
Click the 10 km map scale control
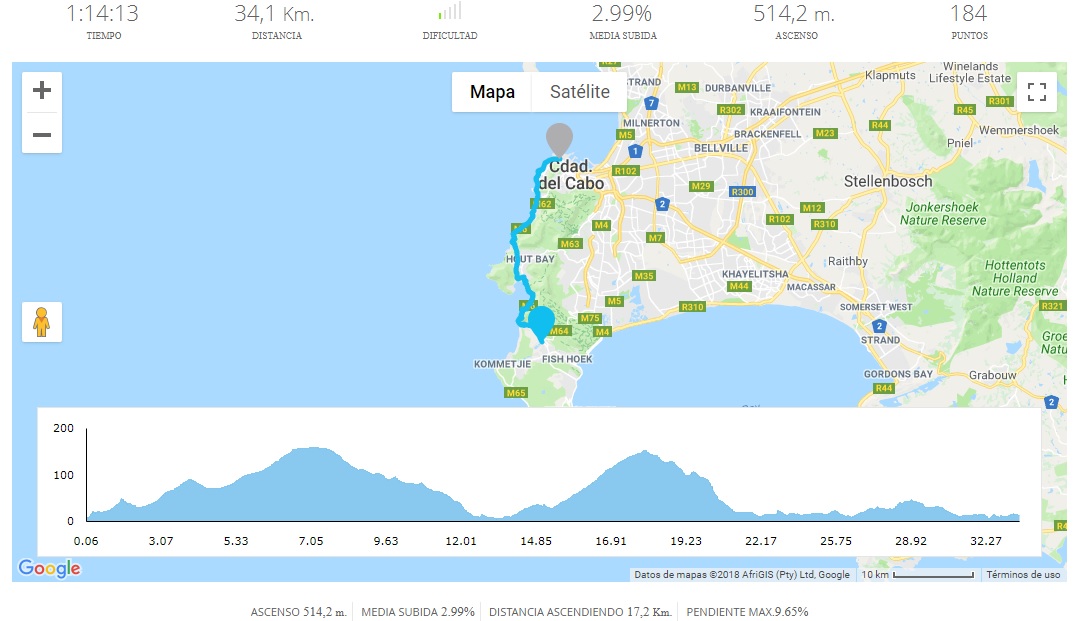918,575
